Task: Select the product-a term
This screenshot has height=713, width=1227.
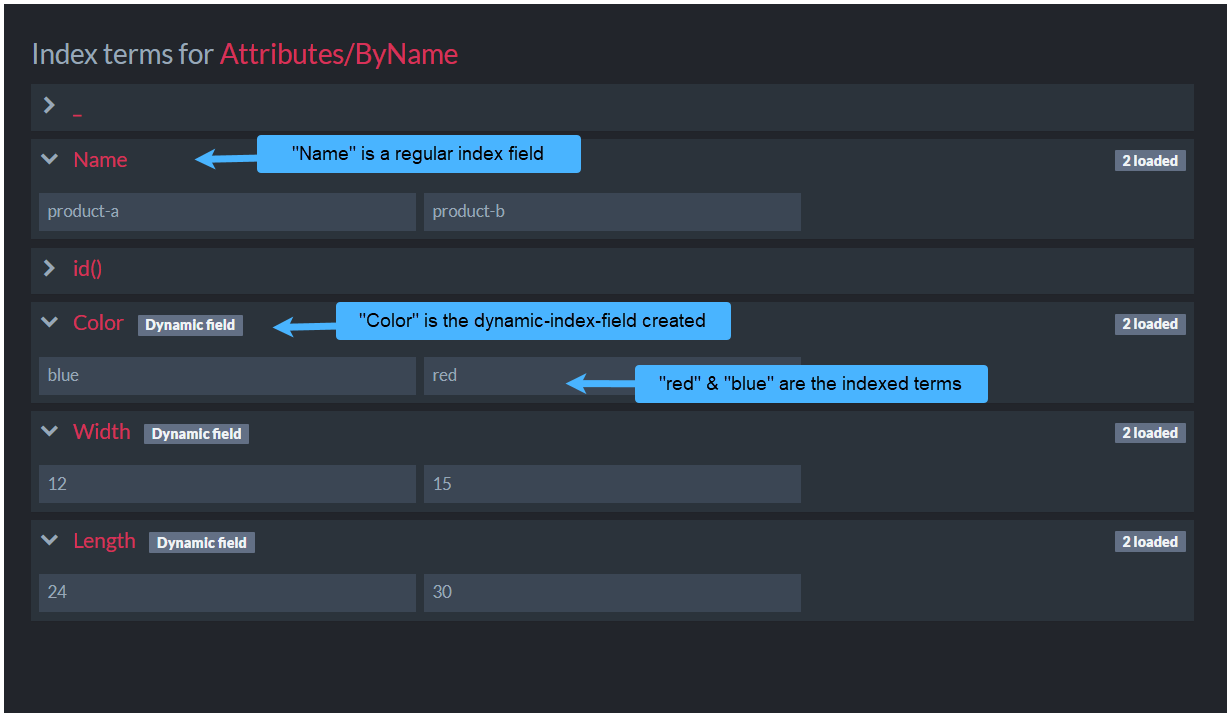Action: tap(227, 212)
